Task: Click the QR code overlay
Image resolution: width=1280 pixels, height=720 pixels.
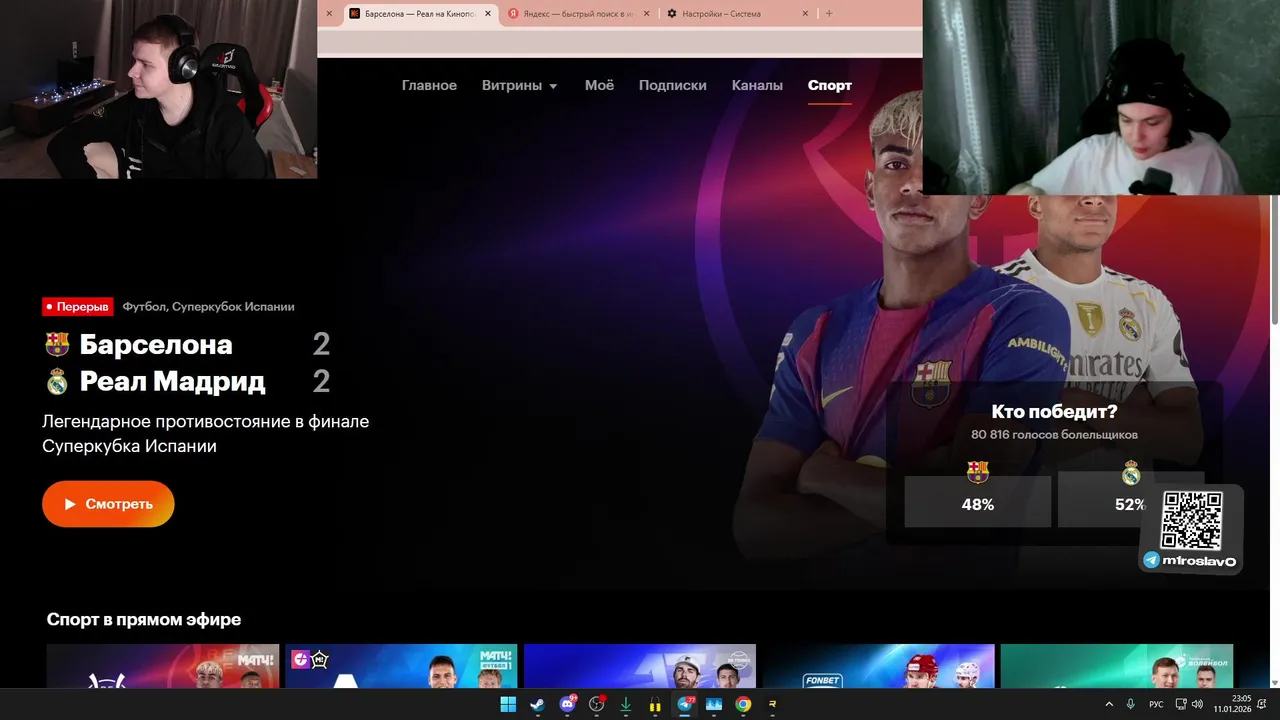Action: click(x=1191, y=520)
